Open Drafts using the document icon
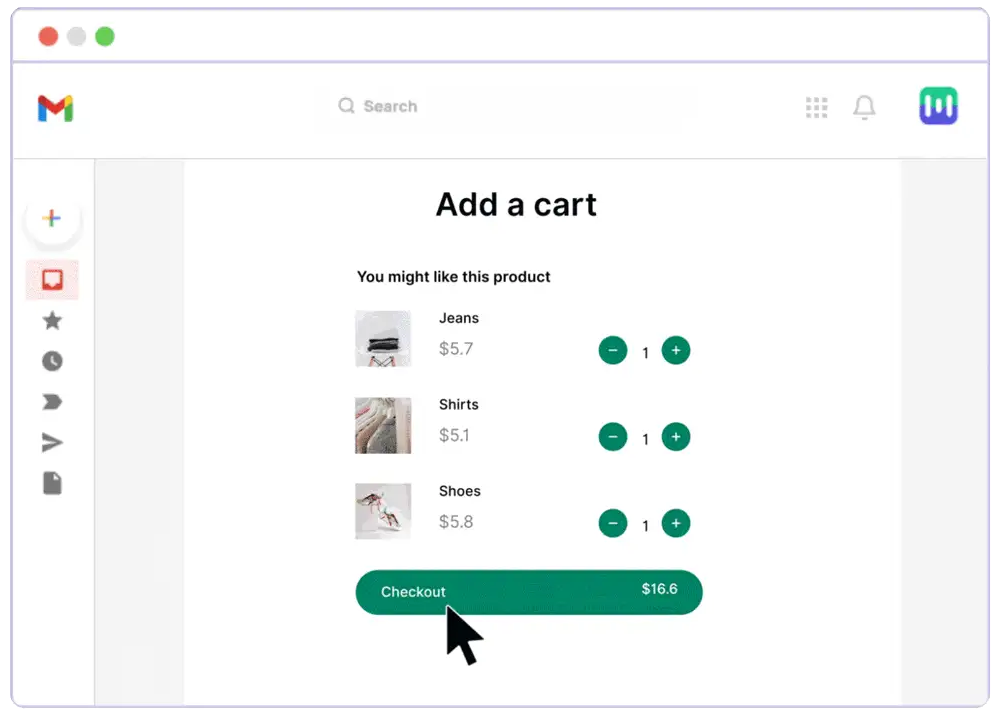Screen dimensions: 1000x715 [x=52, y=483]
